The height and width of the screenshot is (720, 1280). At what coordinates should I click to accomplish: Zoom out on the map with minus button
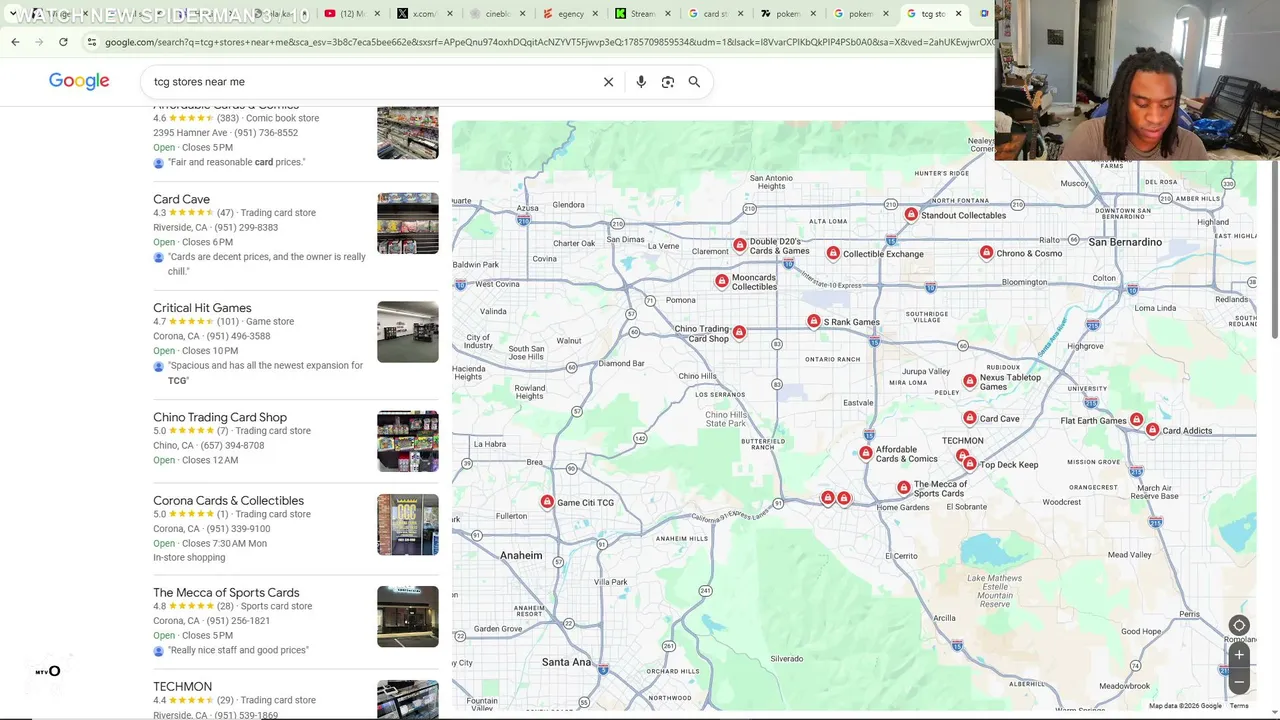point(1239,682)
